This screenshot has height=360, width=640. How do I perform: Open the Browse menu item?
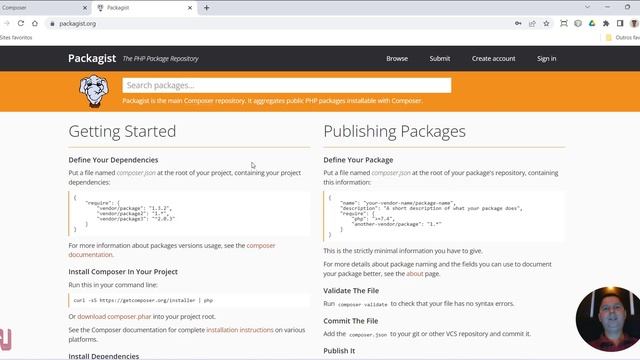(397, 59)
